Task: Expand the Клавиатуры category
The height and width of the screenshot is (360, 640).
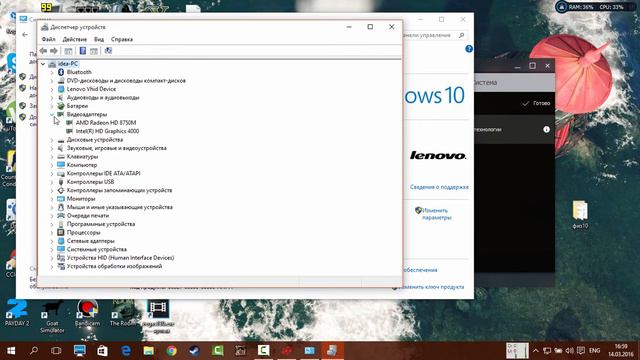Action: 52,157
